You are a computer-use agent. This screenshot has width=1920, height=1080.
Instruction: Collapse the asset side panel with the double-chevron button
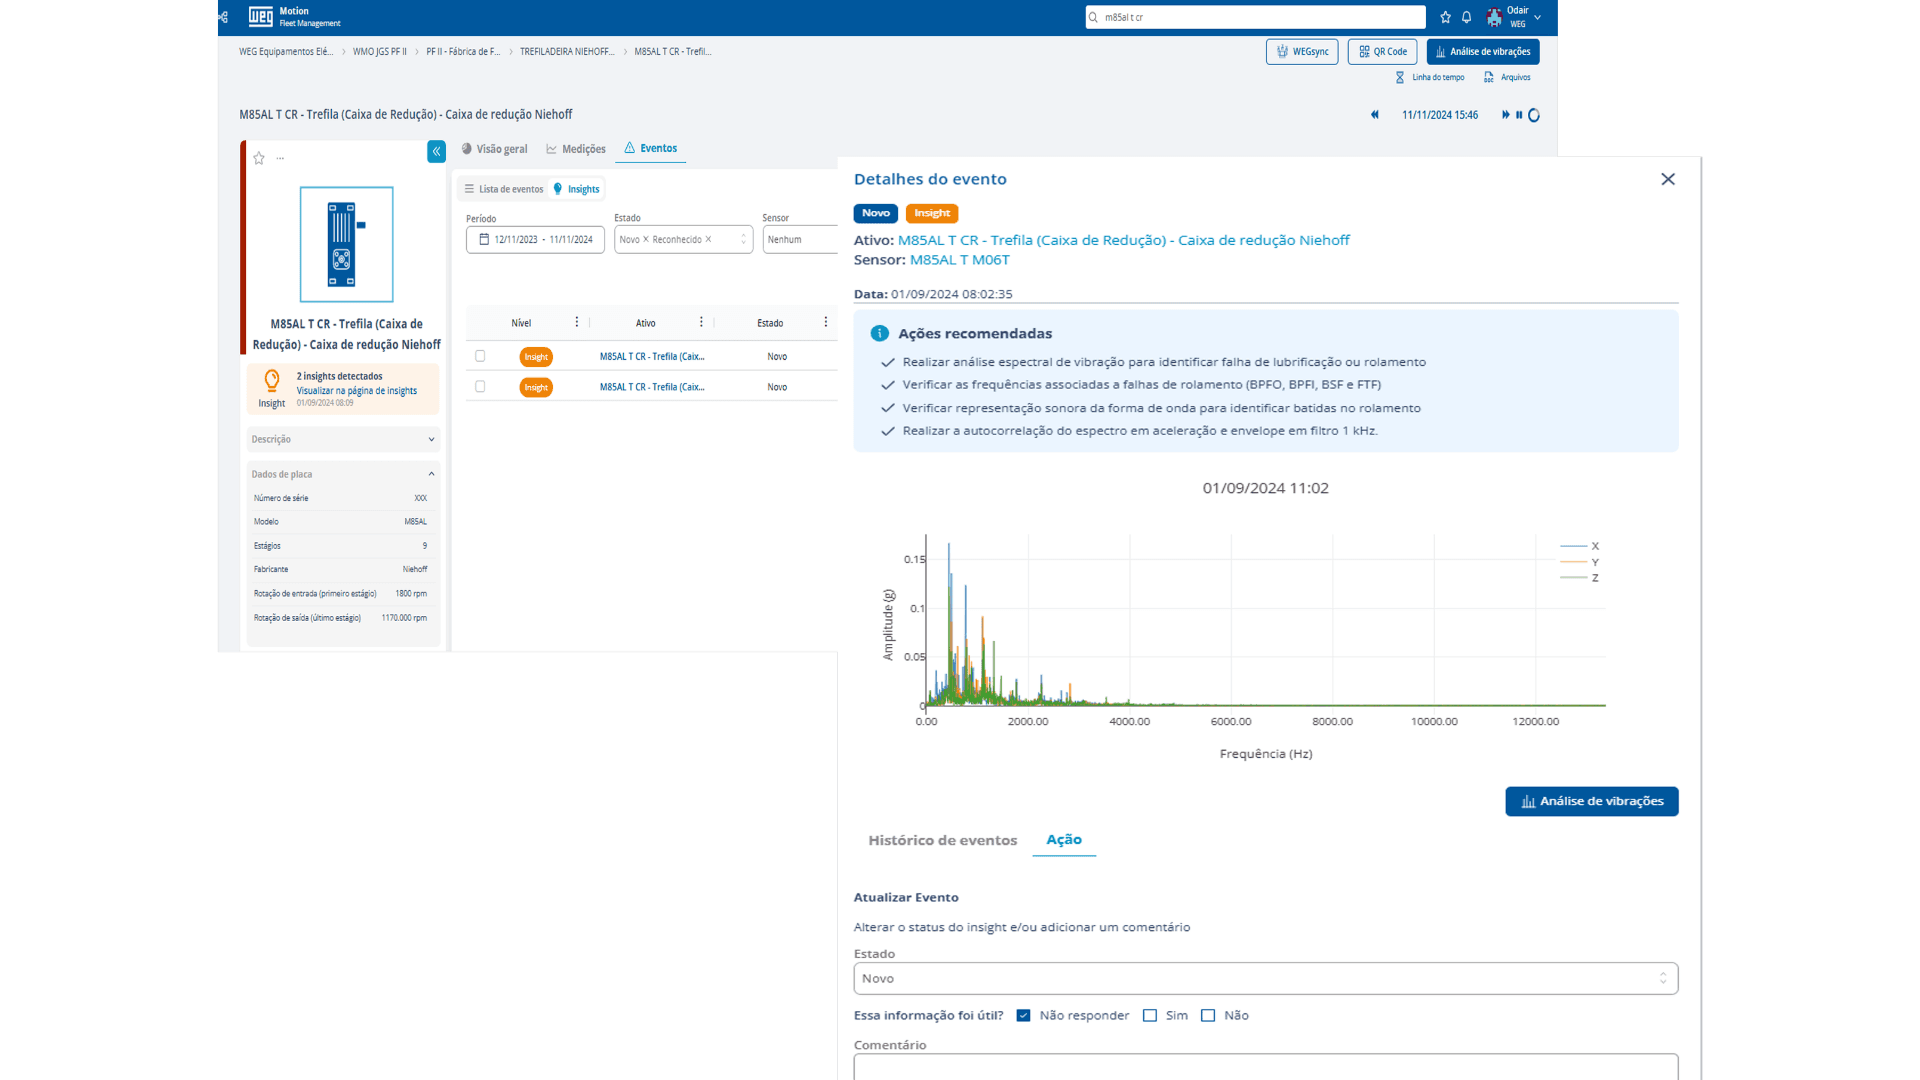(436, 151)
